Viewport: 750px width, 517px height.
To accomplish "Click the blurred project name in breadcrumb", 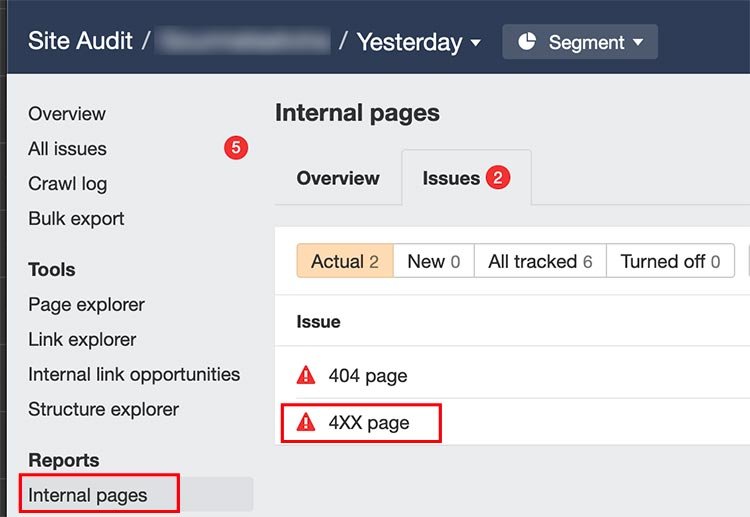I will point(243,41).
